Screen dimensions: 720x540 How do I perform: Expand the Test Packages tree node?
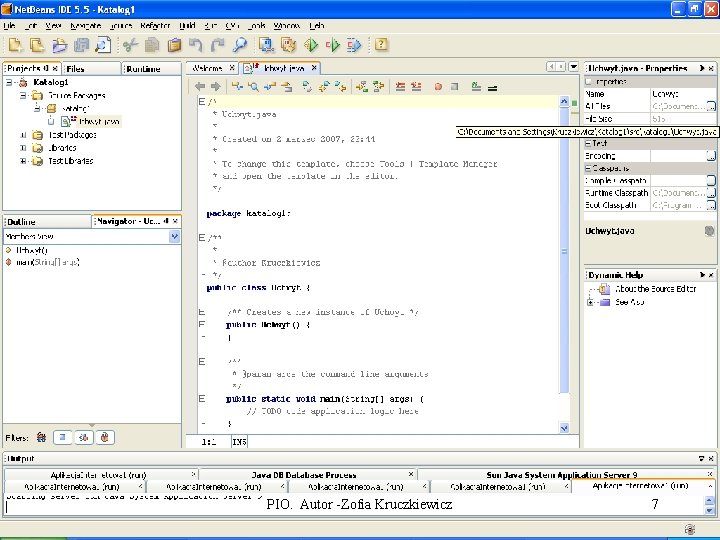coord(23,134)
